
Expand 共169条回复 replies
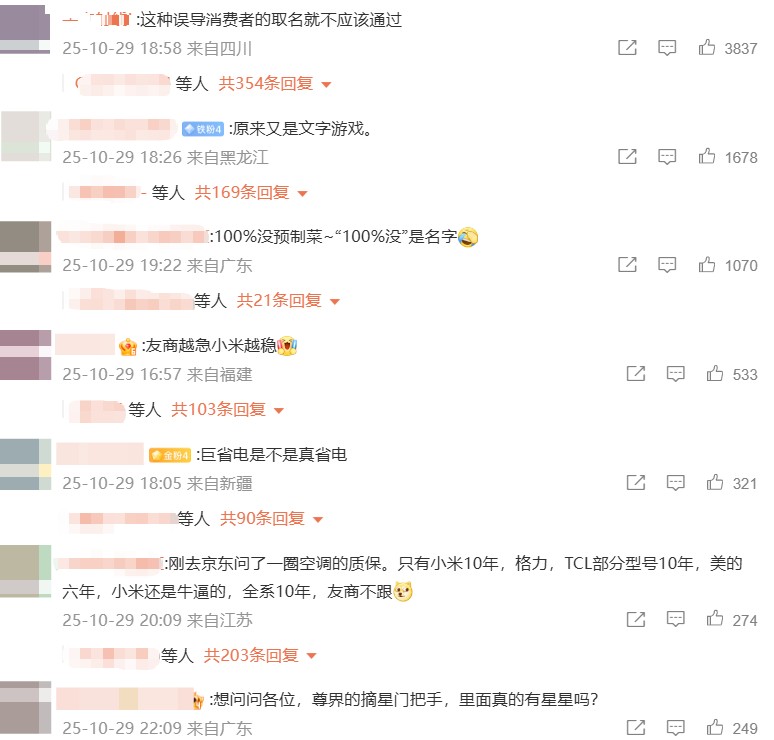[251, 192]
